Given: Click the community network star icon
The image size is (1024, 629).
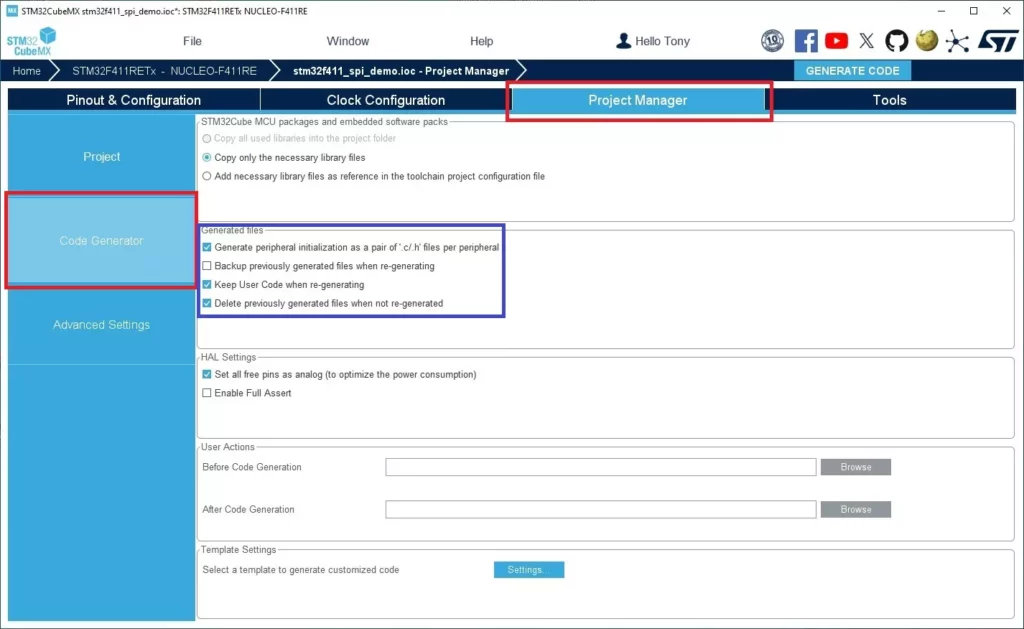Looking at the screenshot, I should [x=958, y=41].
